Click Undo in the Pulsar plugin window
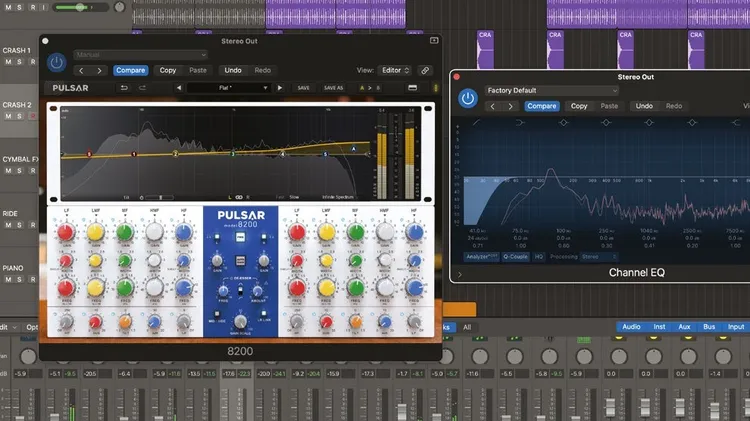Screen dimensions: 750x421 tap(233, 70)
